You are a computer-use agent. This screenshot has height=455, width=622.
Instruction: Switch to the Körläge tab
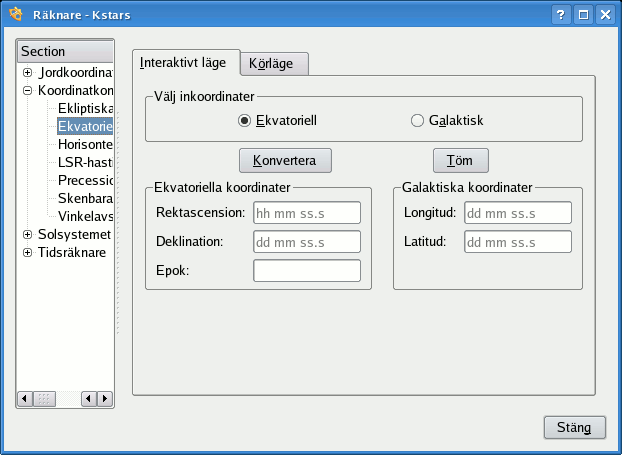tap(278, 63)
